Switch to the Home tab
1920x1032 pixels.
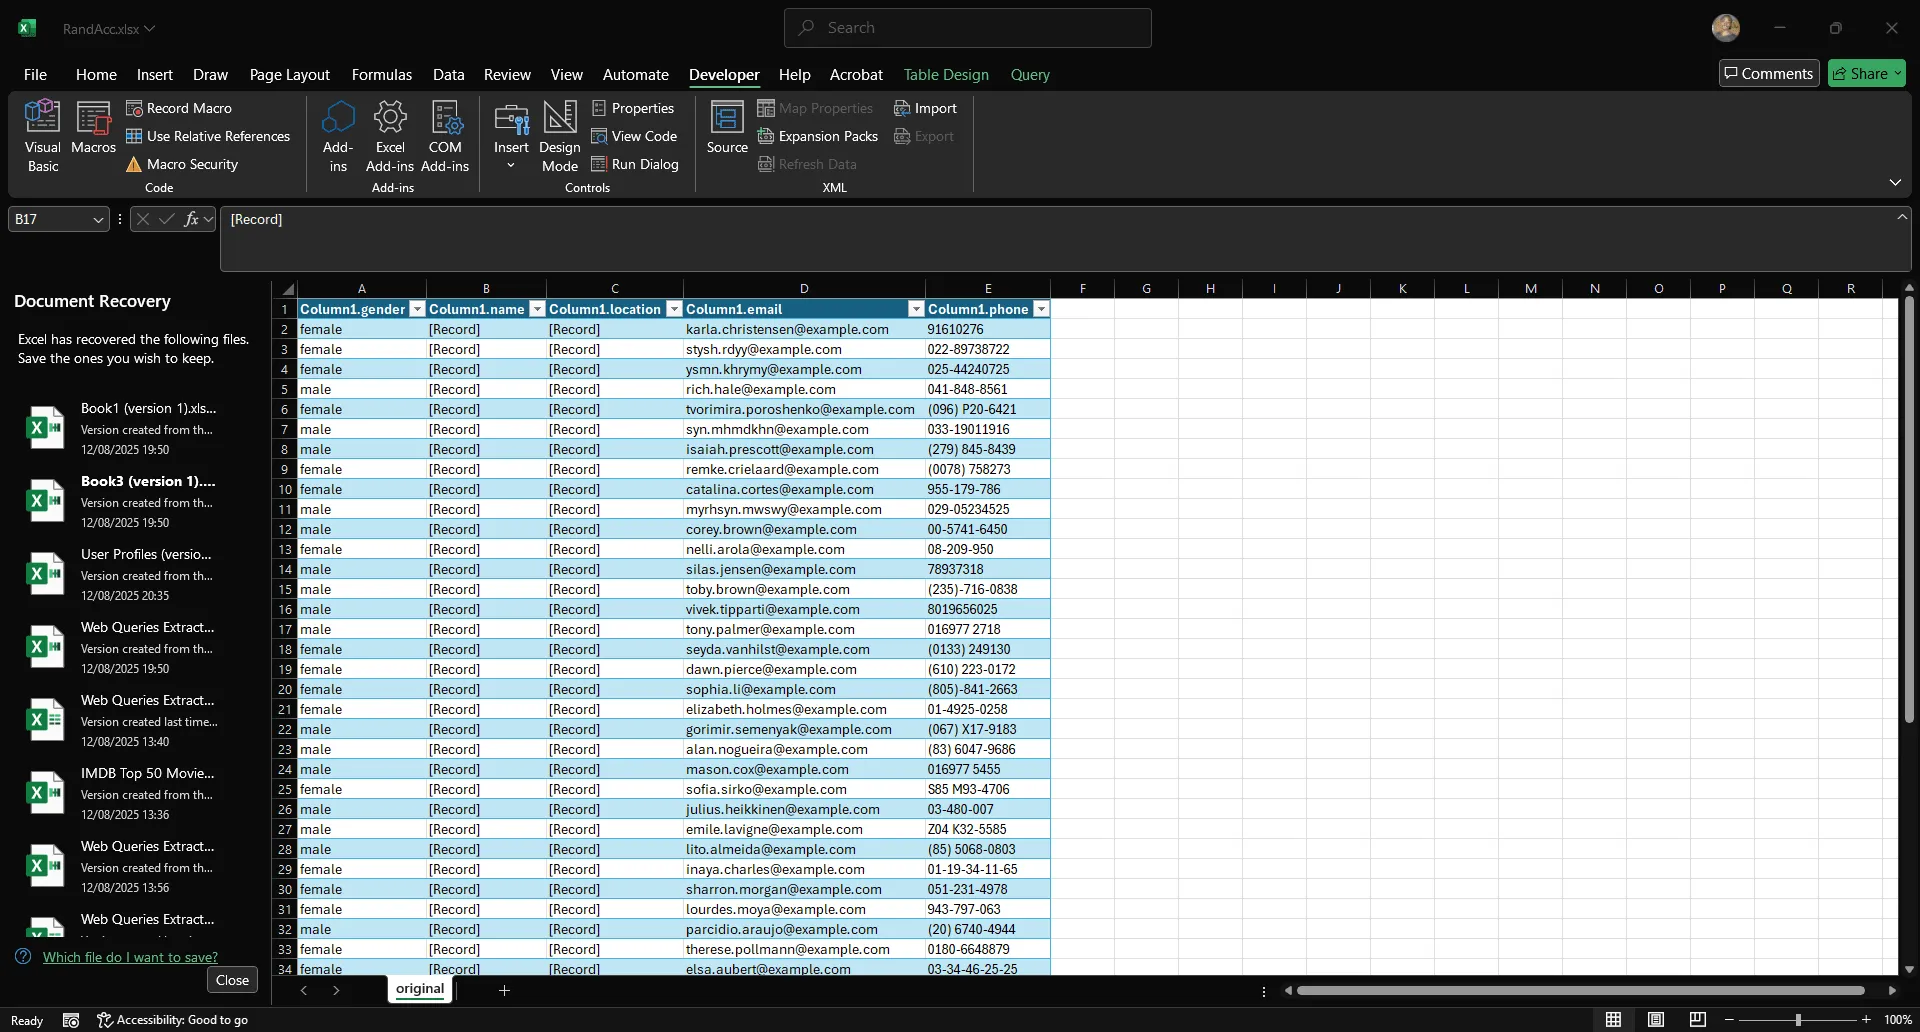click(x=96, y=74)
